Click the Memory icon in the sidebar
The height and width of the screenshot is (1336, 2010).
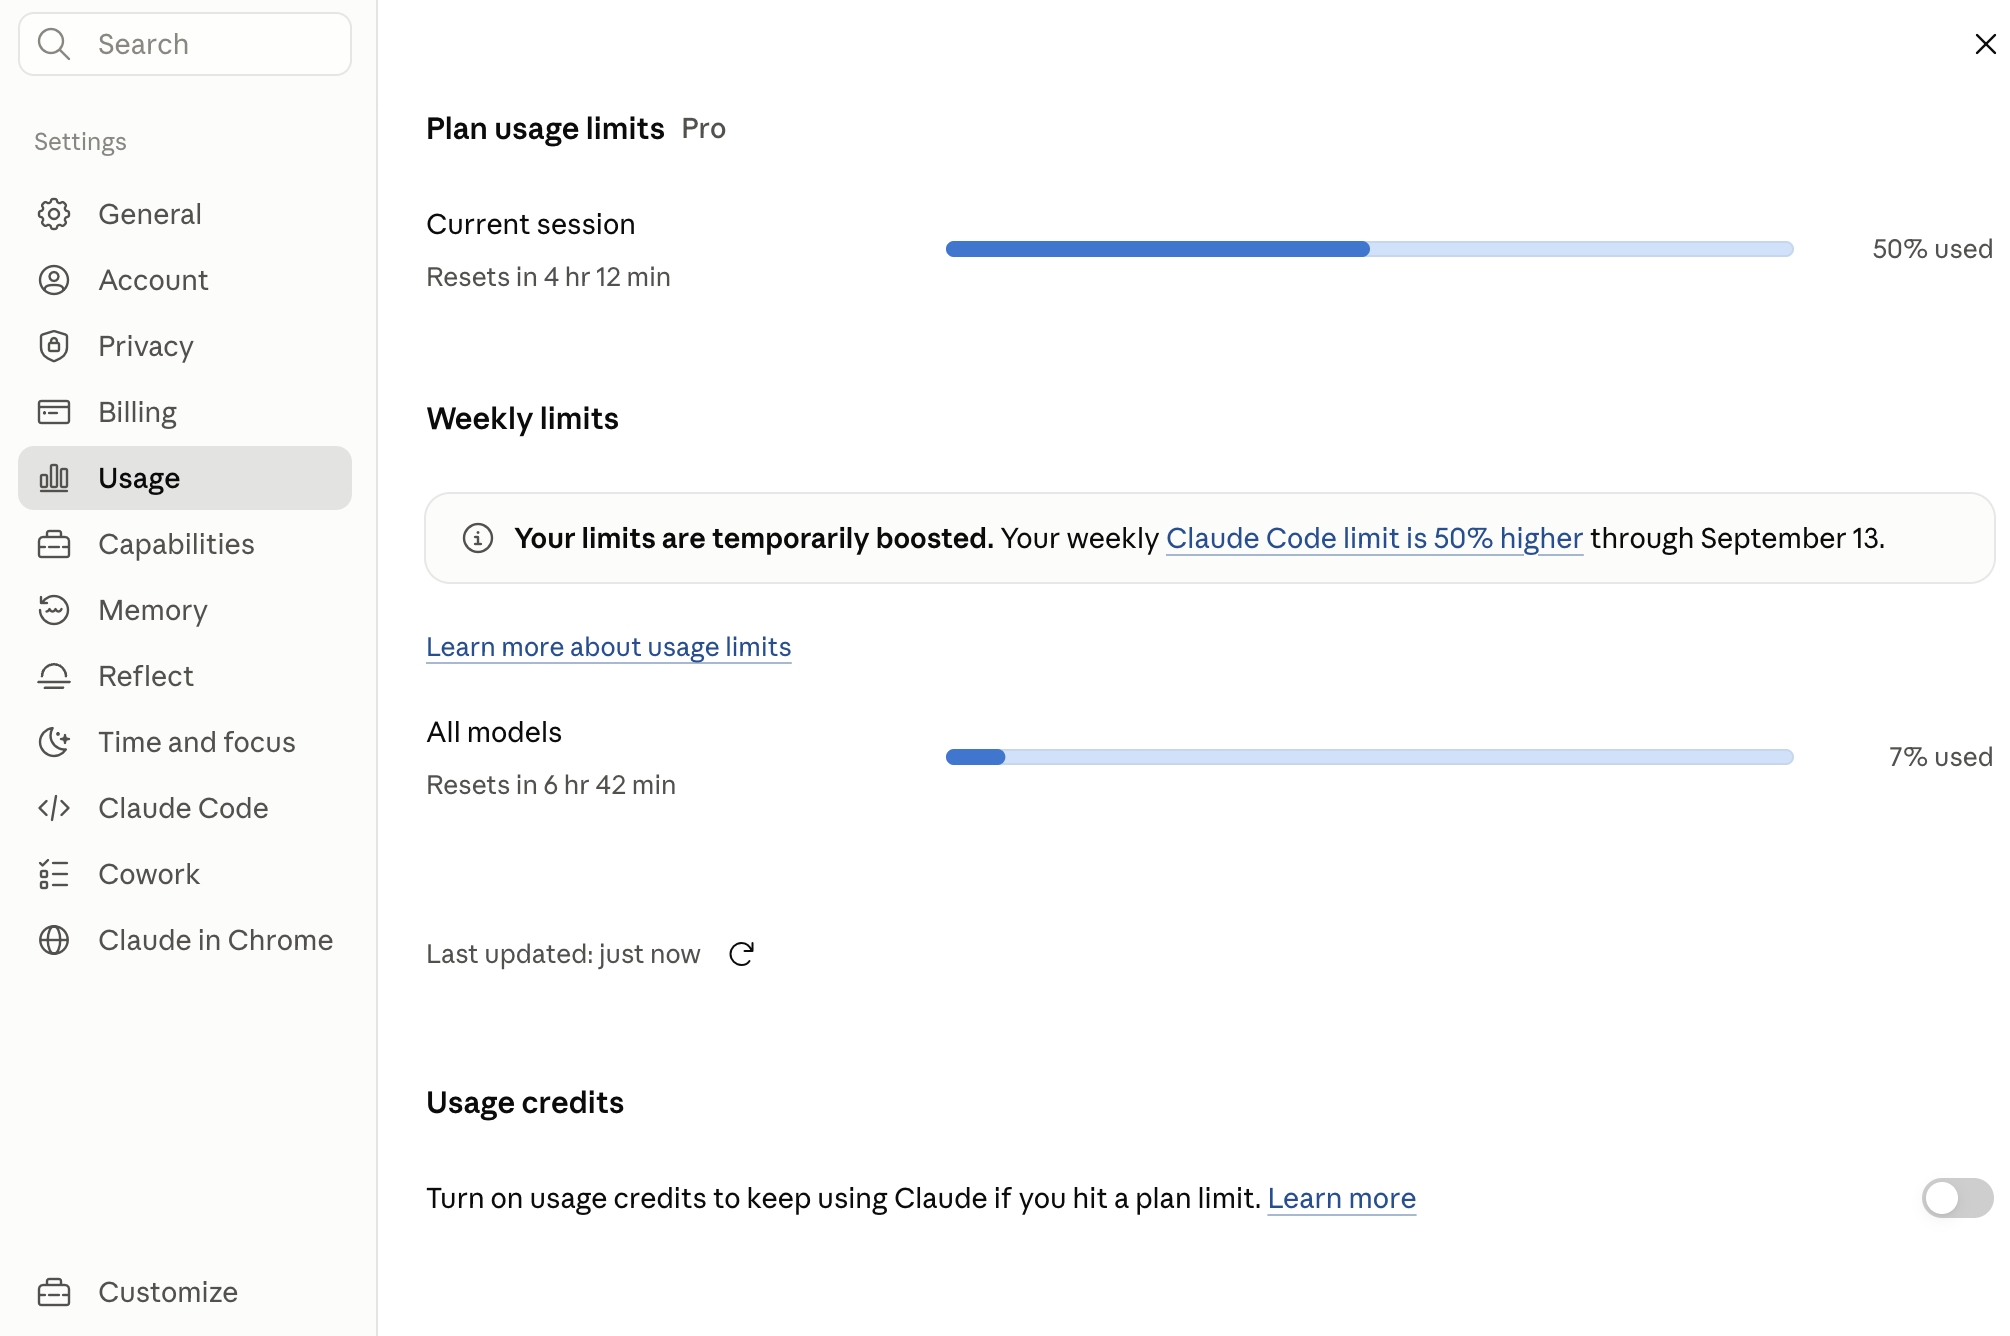[54, 610]
